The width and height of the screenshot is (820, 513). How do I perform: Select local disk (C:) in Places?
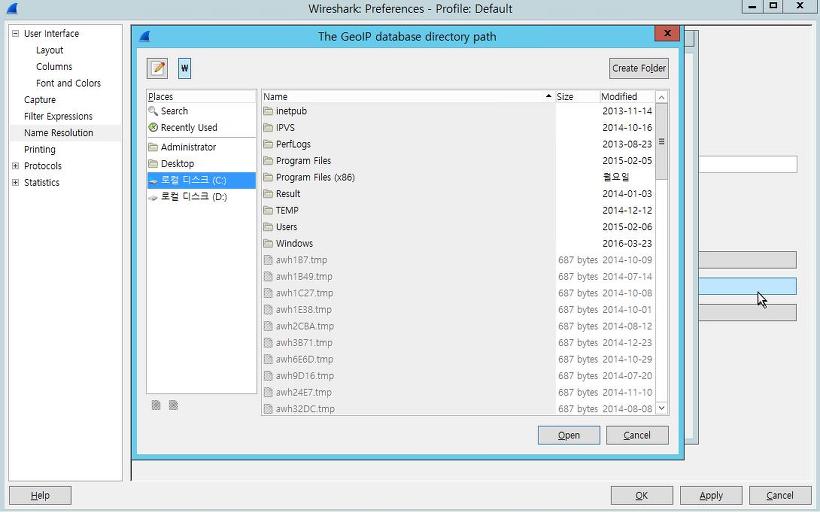201,180
